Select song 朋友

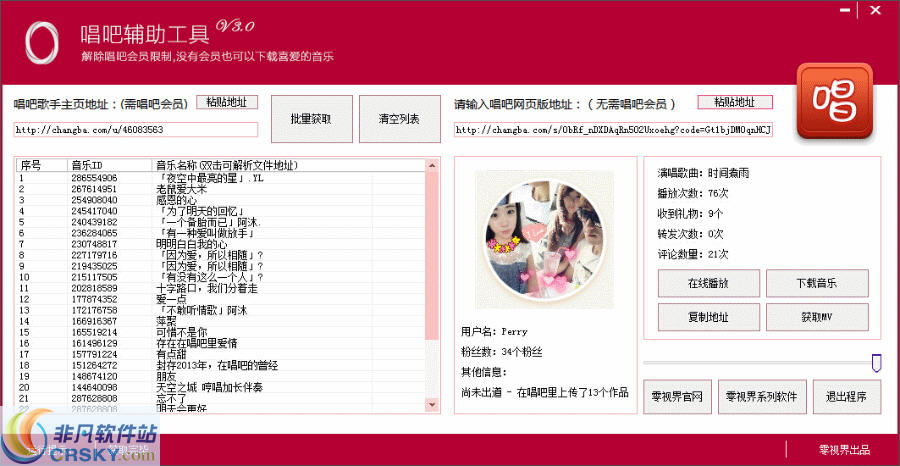166,376
